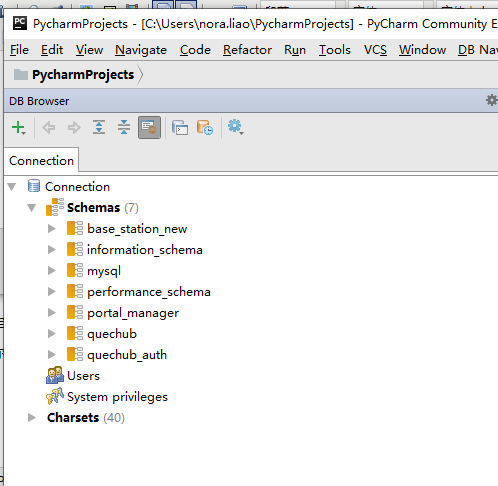Expand the quechub_auth schema
The image size is (498, 486).
click(x=52, y=355)
